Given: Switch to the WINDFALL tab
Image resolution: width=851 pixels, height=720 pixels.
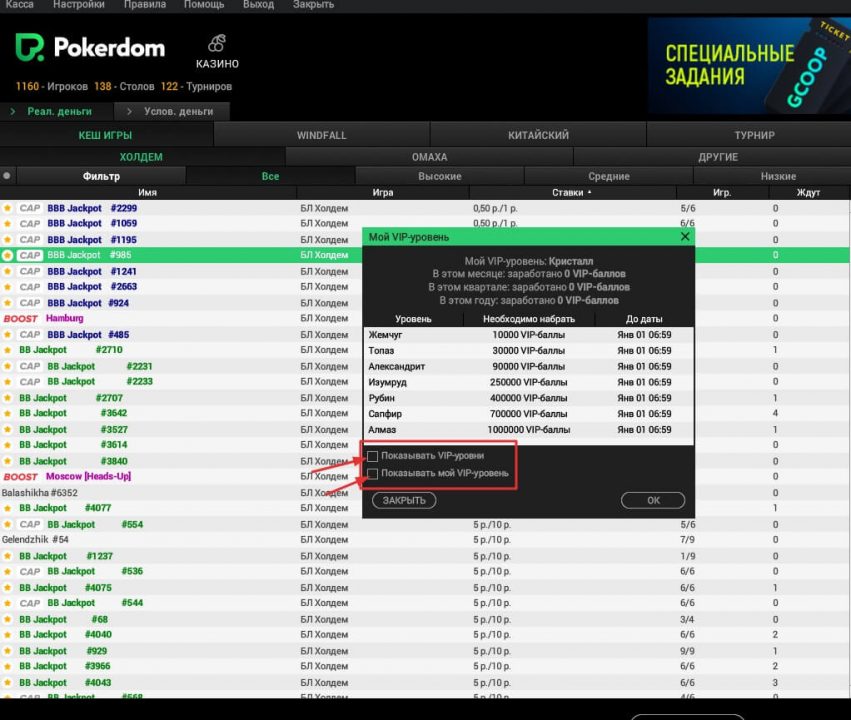Looking at the screenshot, I should (x=321, y=135).
